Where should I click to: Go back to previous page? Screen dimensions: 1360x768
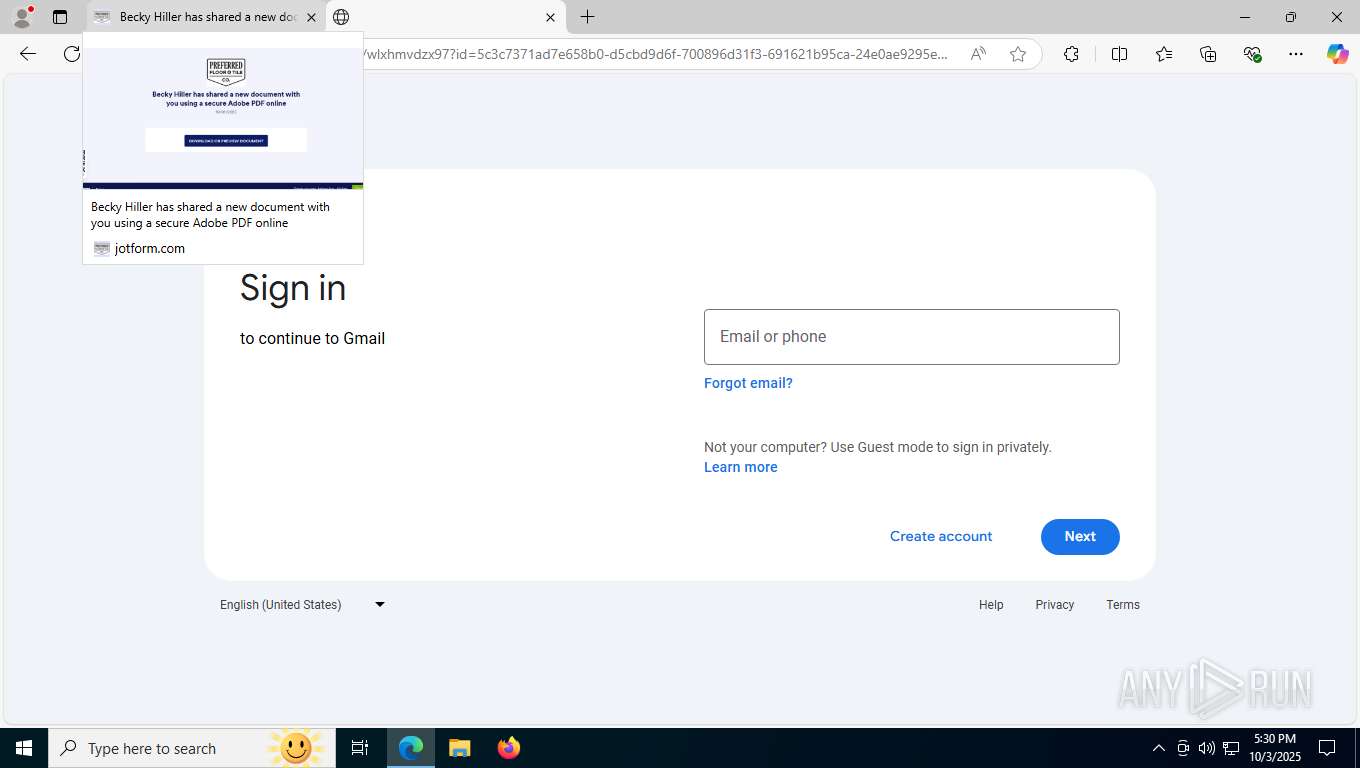coord(28,54)
